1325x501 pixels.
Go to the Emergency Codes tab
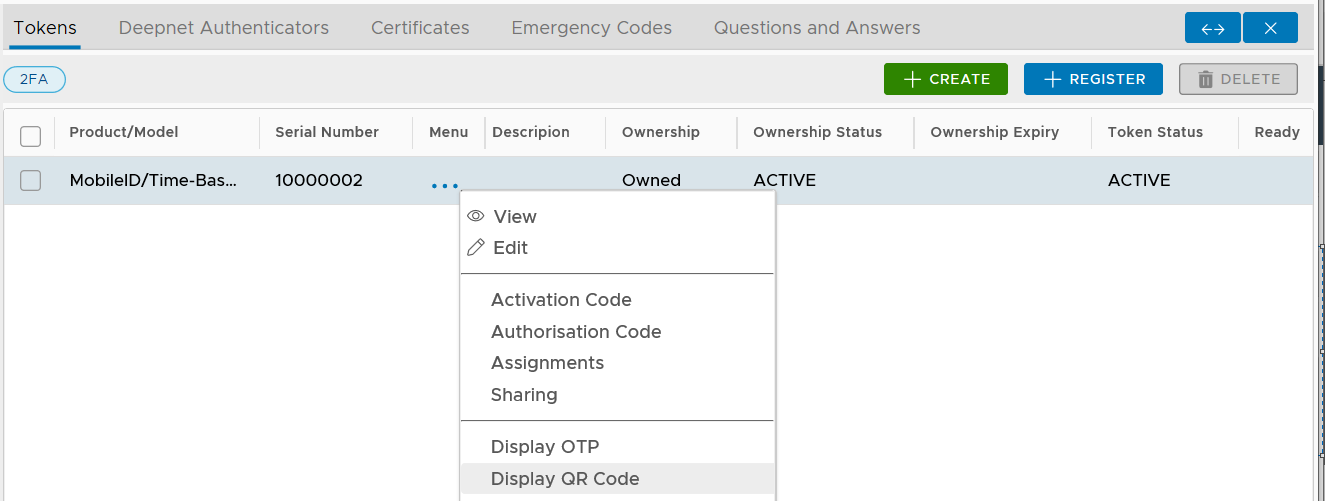coord(592,28)
